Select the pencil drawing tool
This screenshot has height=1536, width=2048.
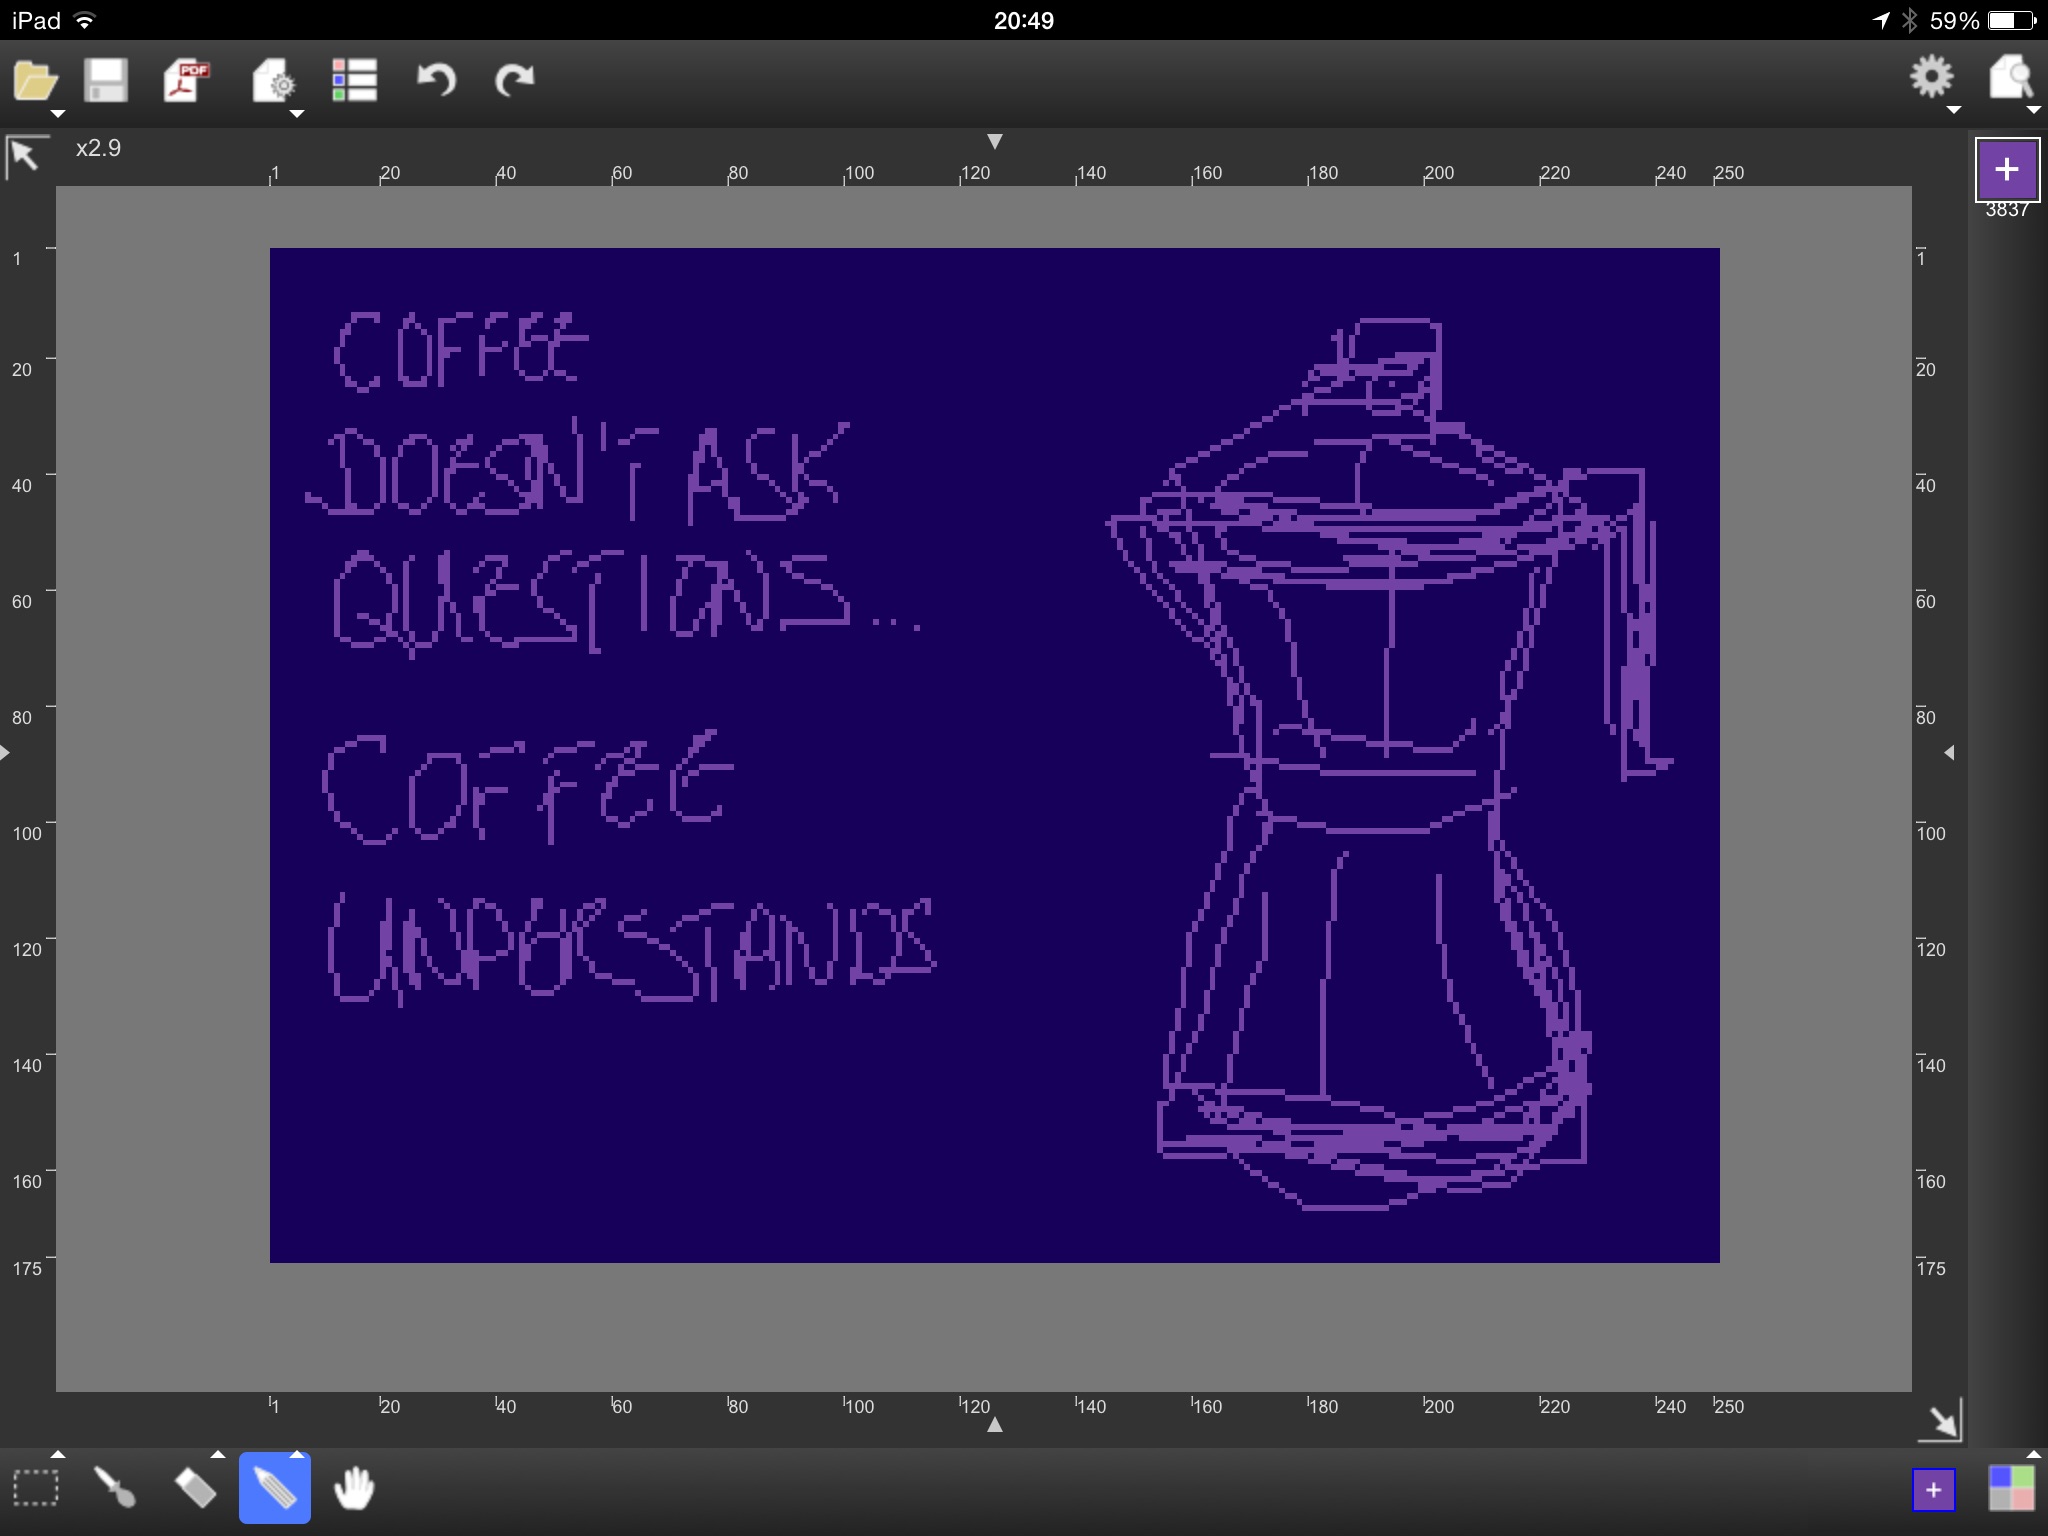pos(275,1488)
